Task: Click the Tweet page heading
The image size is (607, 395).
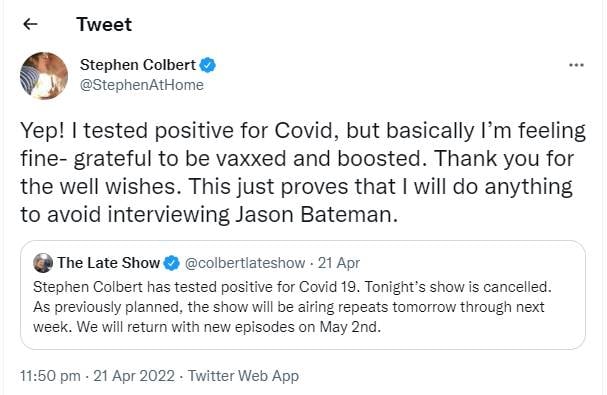Action: pyautogui.click(x=104, y=24)
